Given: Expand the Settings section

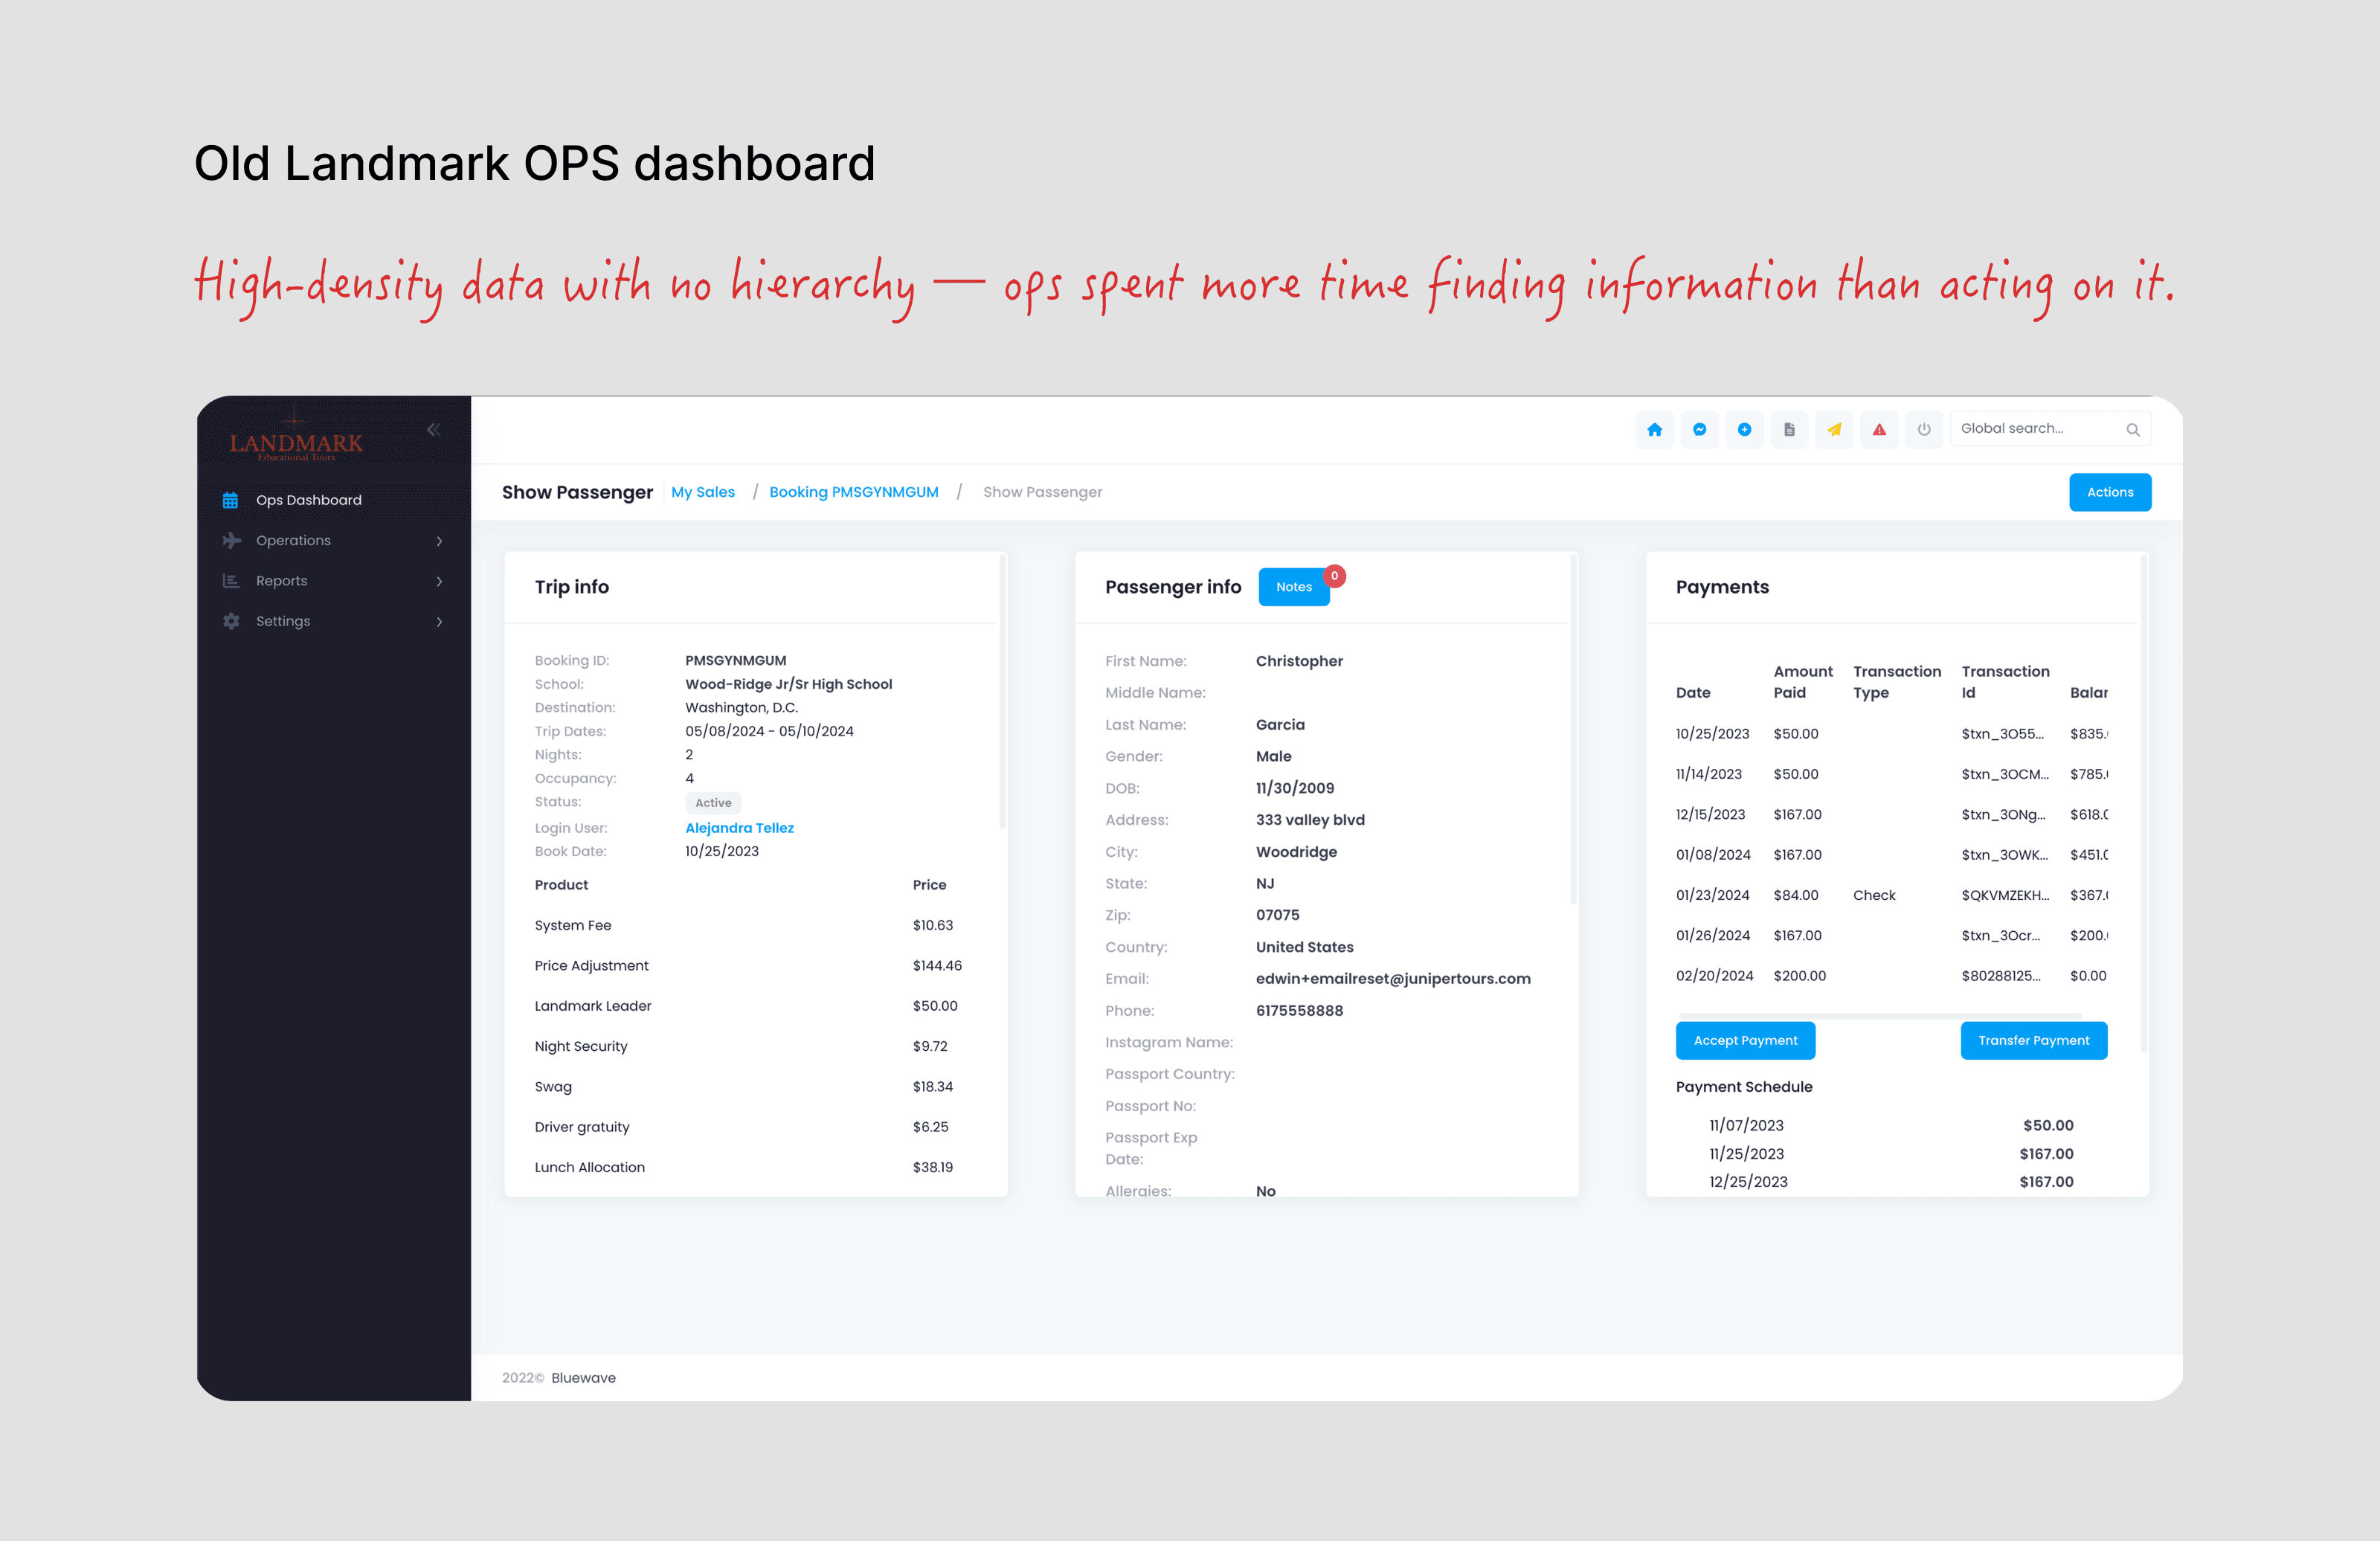Looking at the screenshot, I should pyautogui.click(x=283, y=621).
